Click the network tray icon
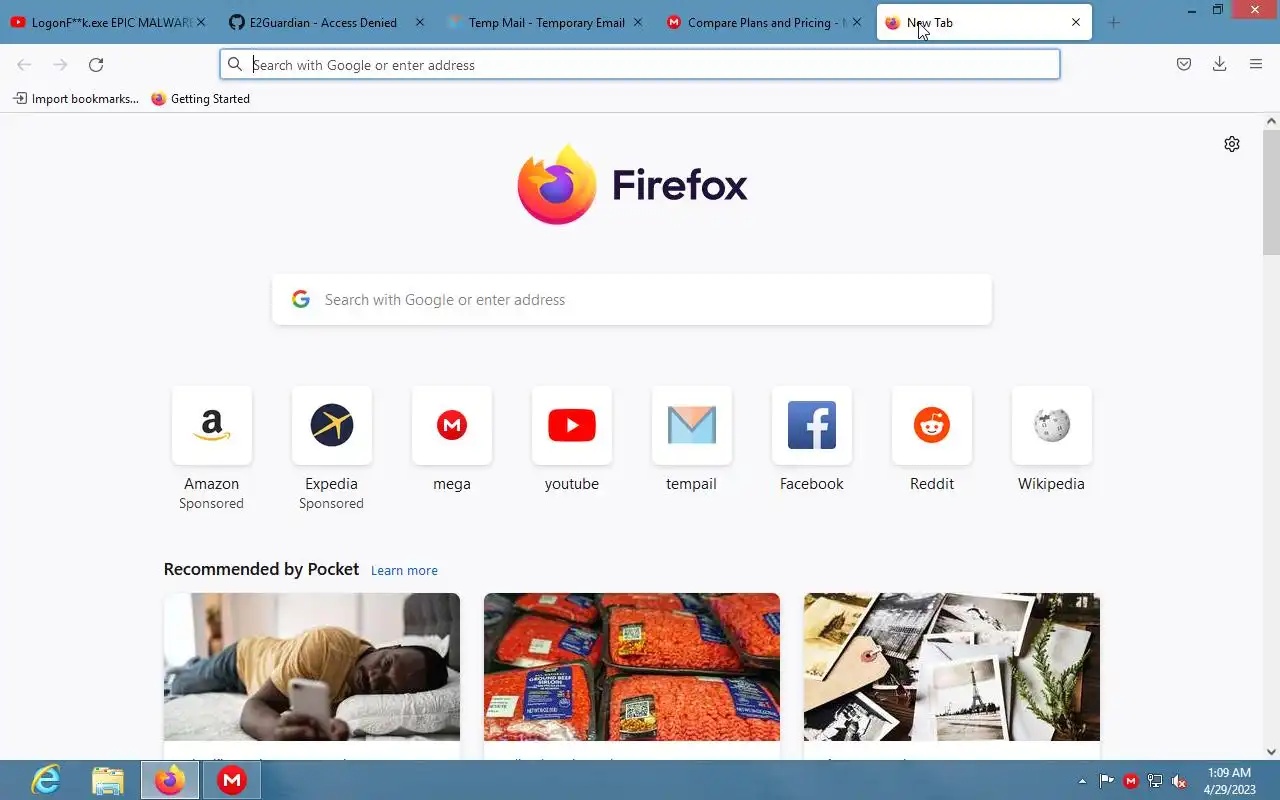 (1155, 781)
